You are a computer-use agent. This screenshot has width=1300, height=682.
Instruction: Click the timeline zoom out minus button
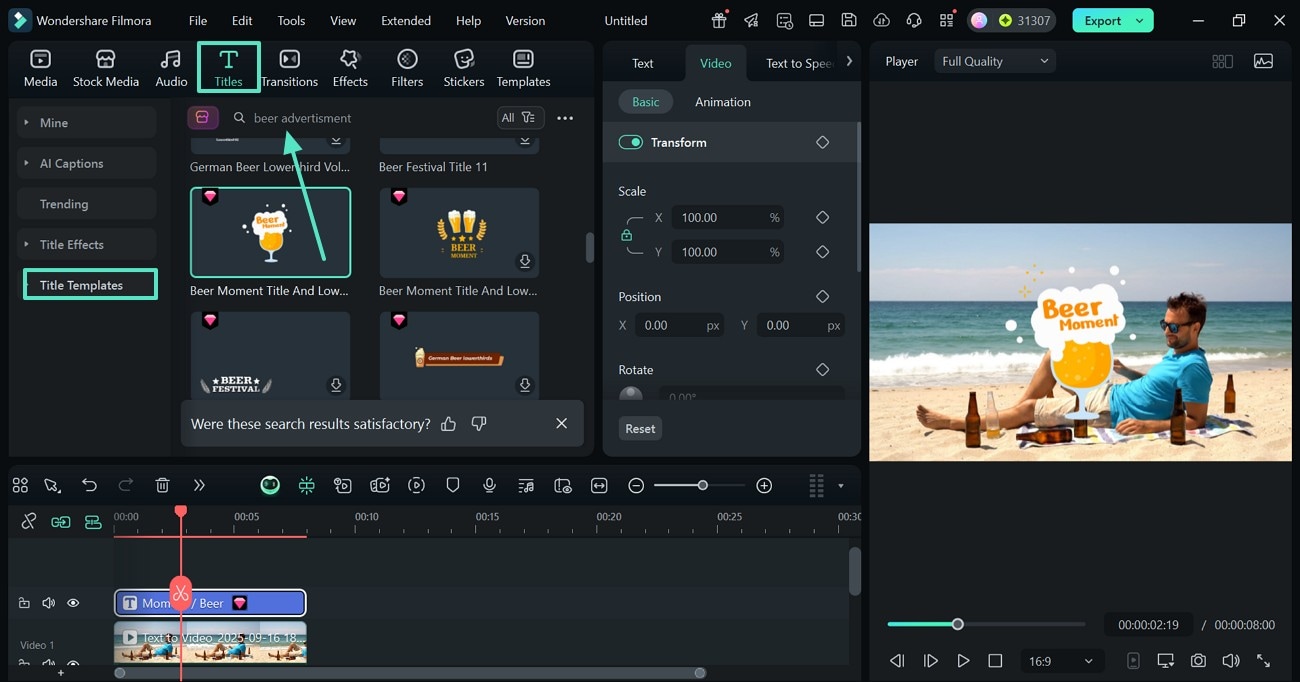pos(636,485)
